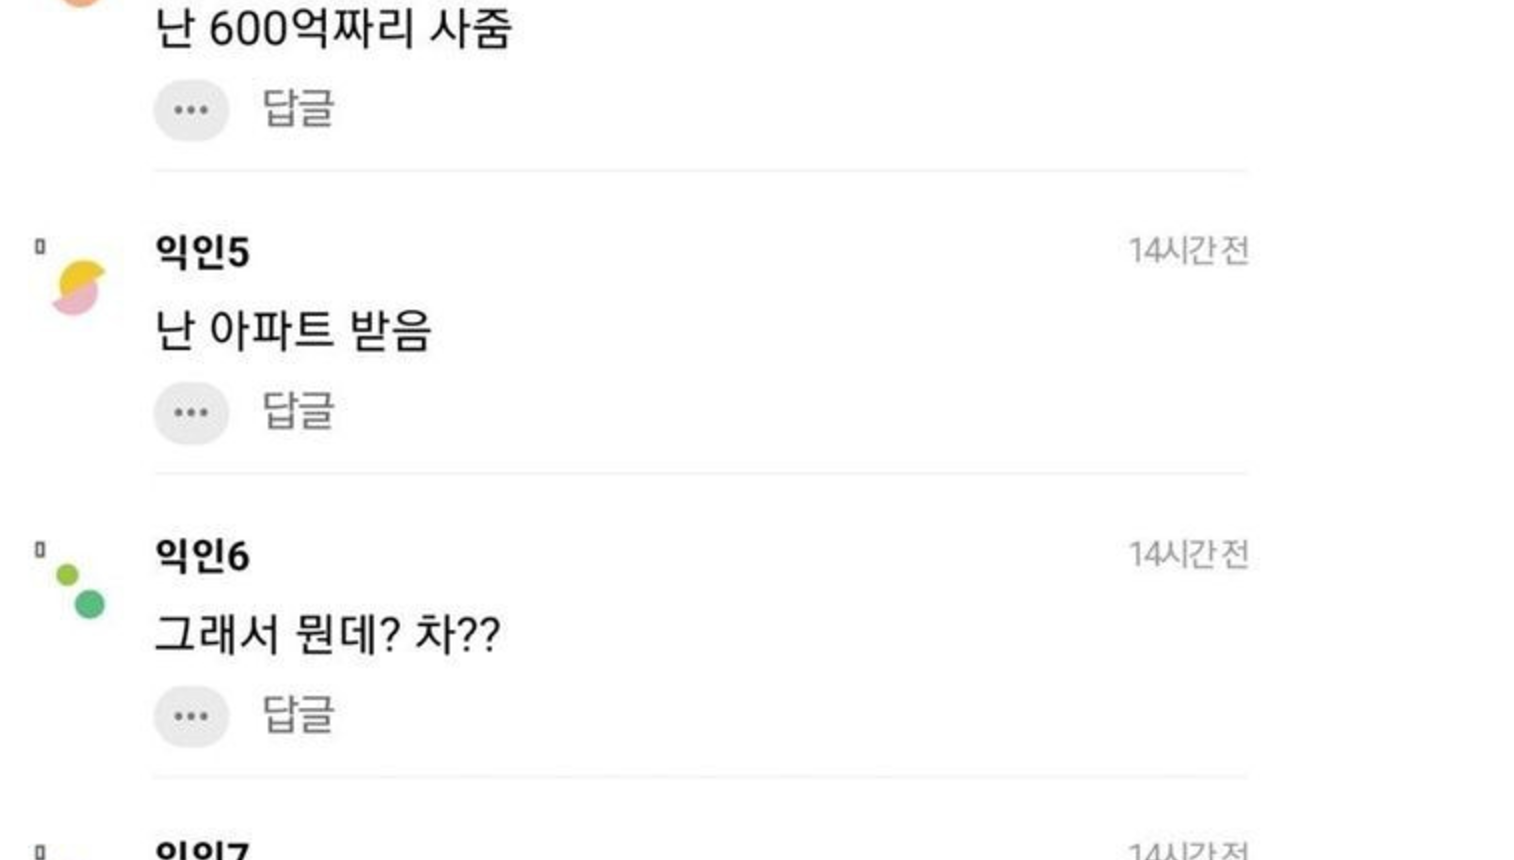Viewport: 1514px width, 860px height.
Task: Click 익인6's green dots avatar
Action: pos(81,591)
